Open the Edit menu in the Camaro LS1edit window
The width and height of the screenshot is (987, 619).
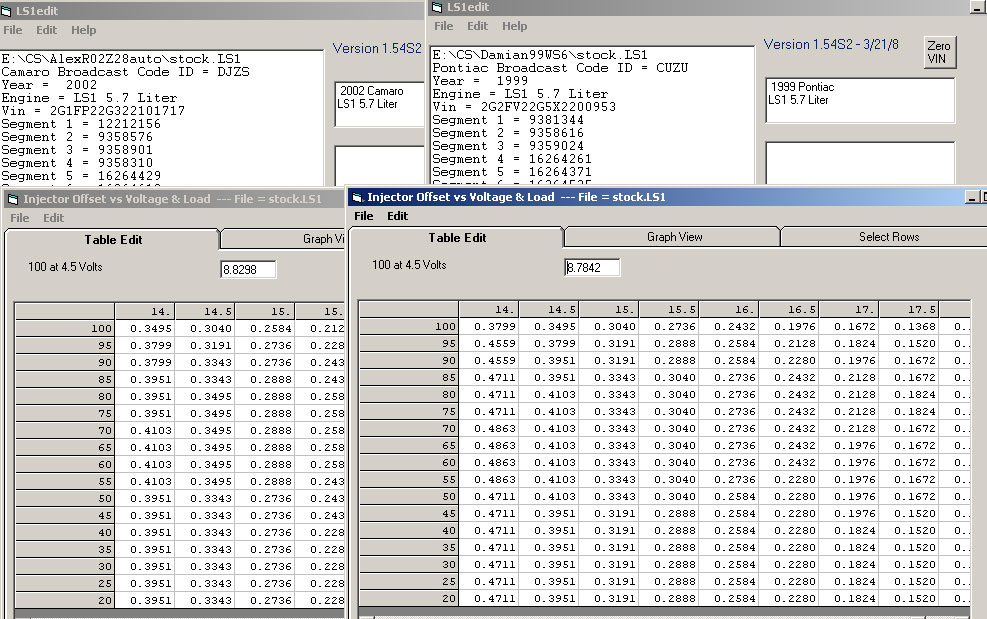[46, 30]
